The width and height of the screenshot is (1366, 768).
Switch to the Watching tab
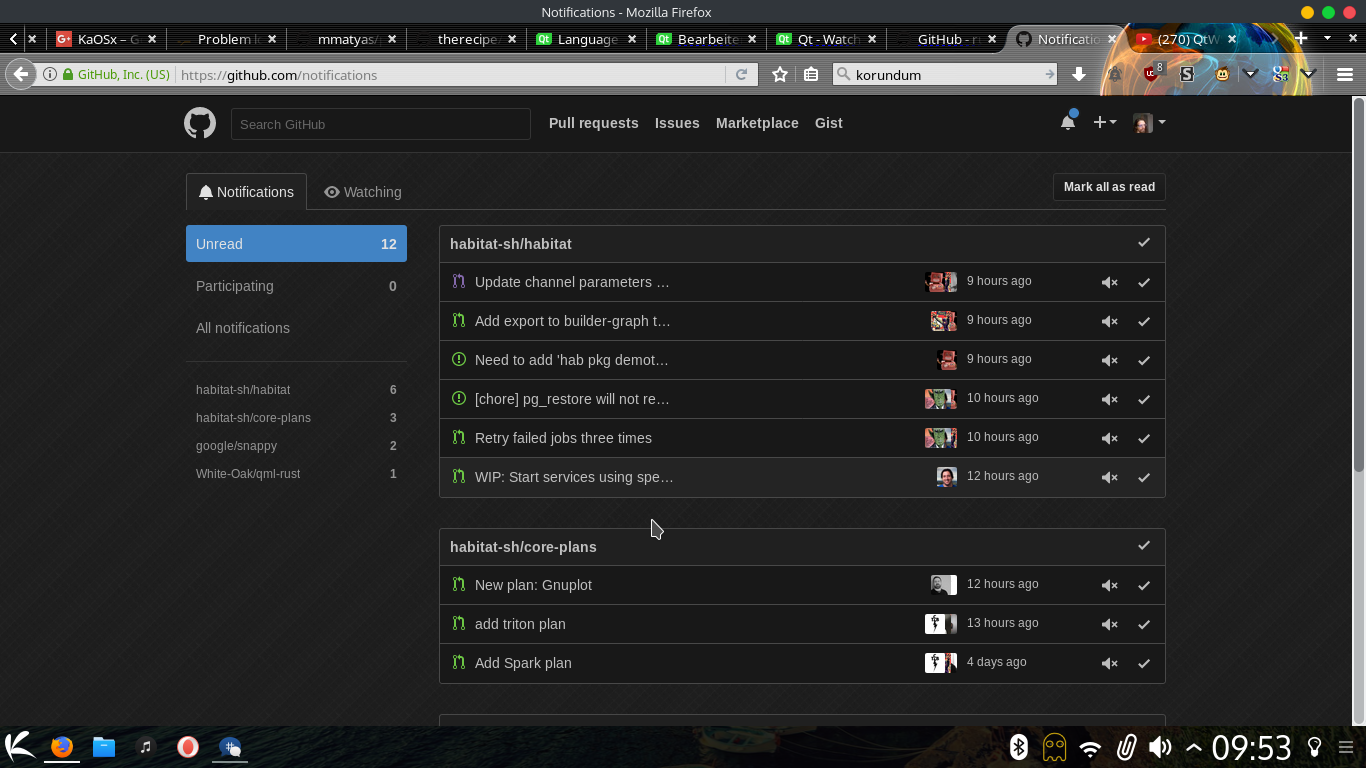pyautogui.click(x=362, y=191)
